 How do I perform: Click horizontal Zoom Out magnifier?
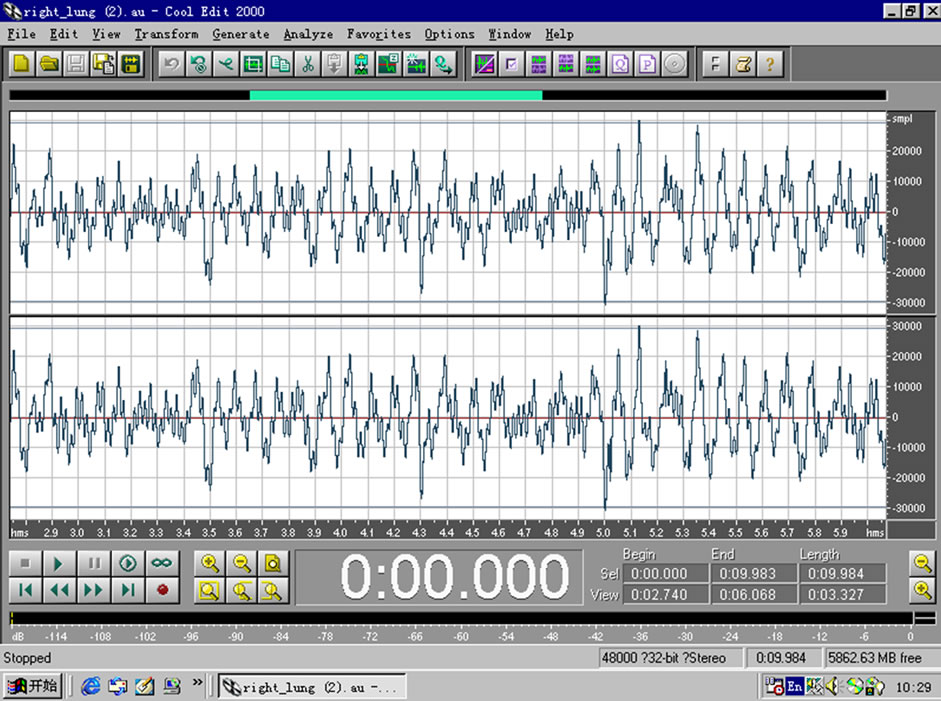point(241,563)
